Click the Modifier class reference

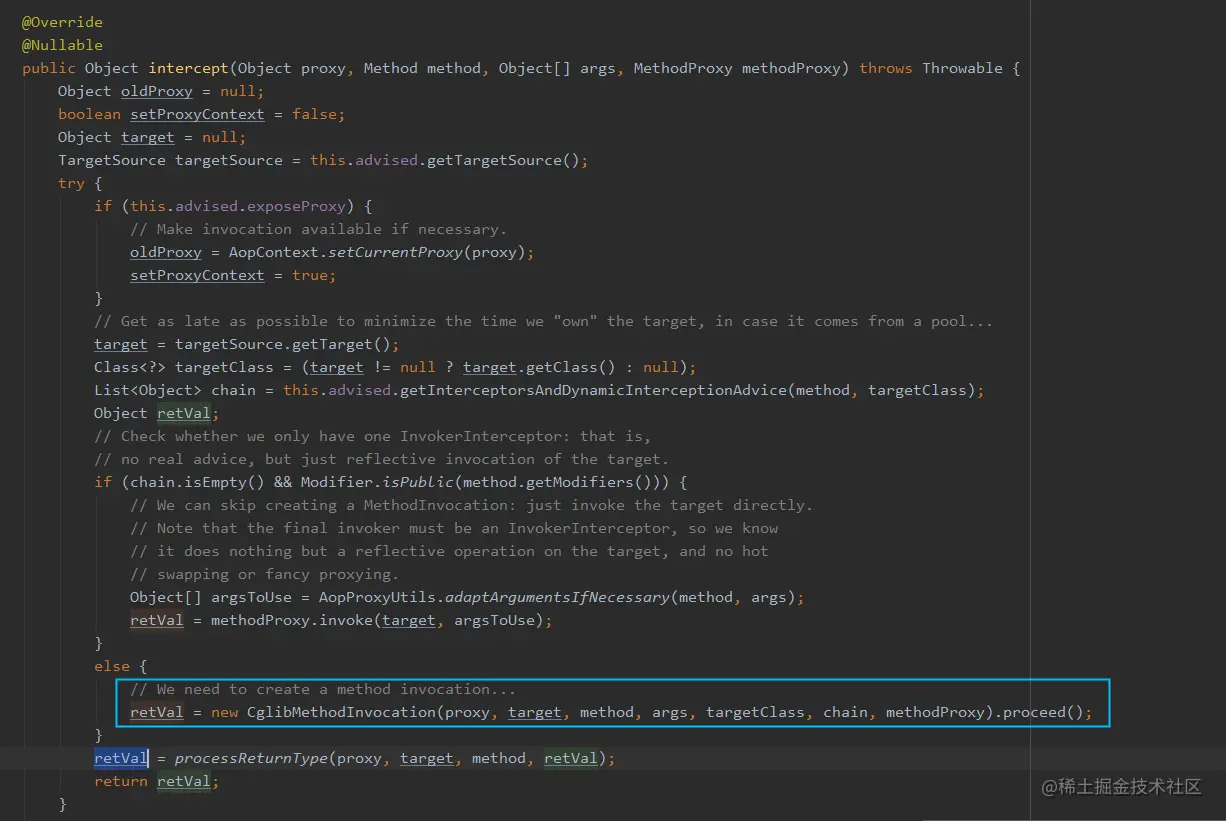tap(337, 482)
